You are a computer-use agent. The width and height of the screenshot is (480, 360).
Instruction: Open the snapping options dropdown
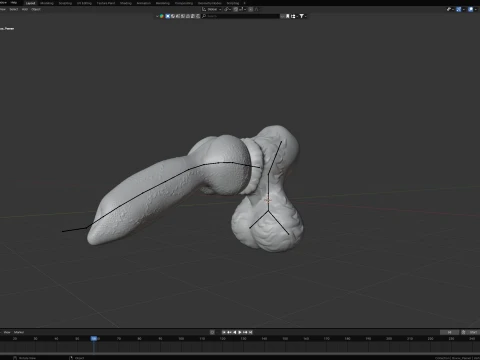pos(243,9)
